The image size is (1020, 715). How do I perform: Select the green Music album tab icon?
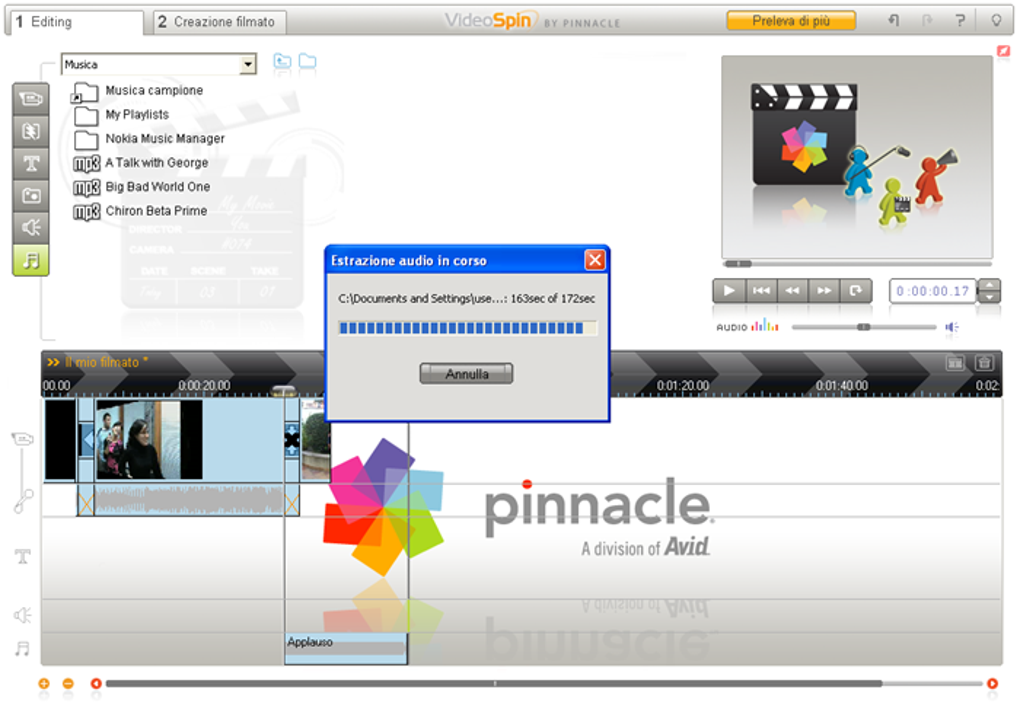click(31, 260)
